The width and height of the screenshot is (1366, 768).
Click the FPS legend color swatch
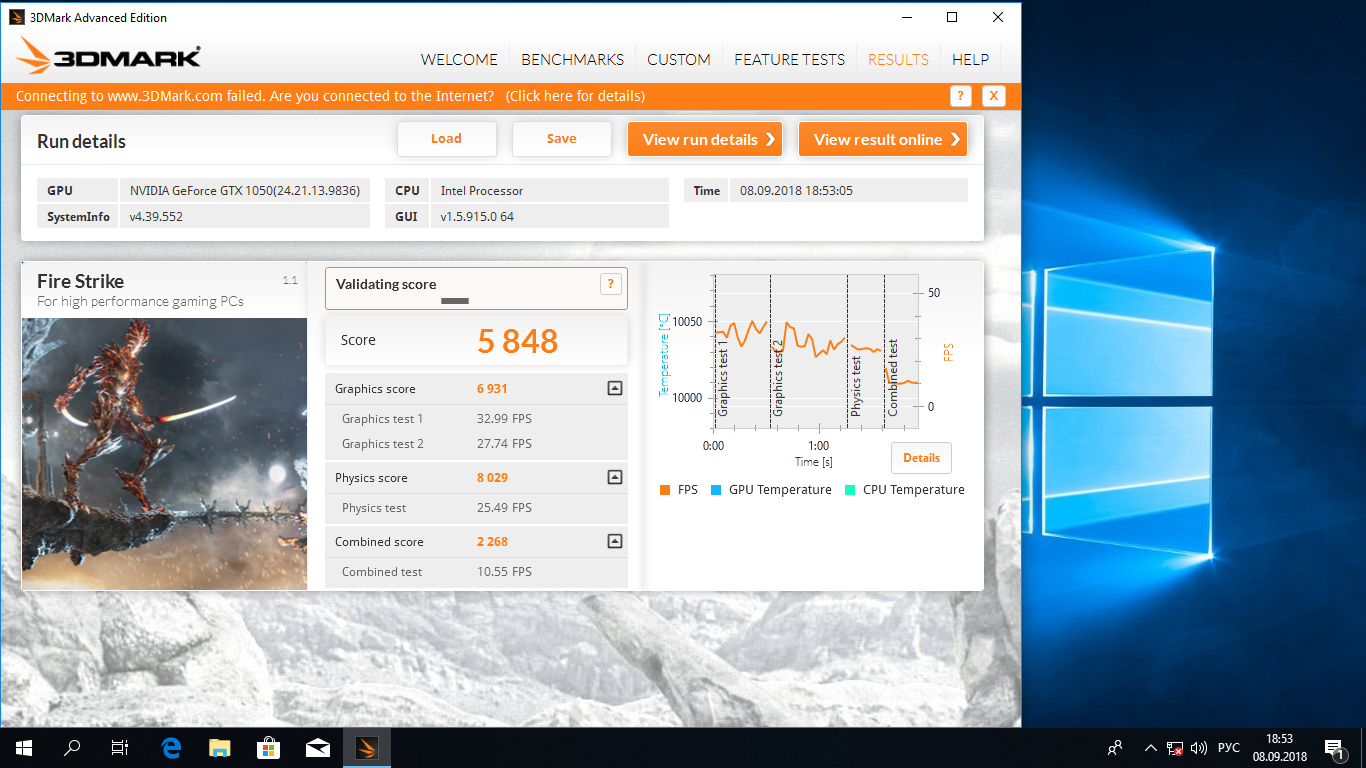click(x=665, y=490)
